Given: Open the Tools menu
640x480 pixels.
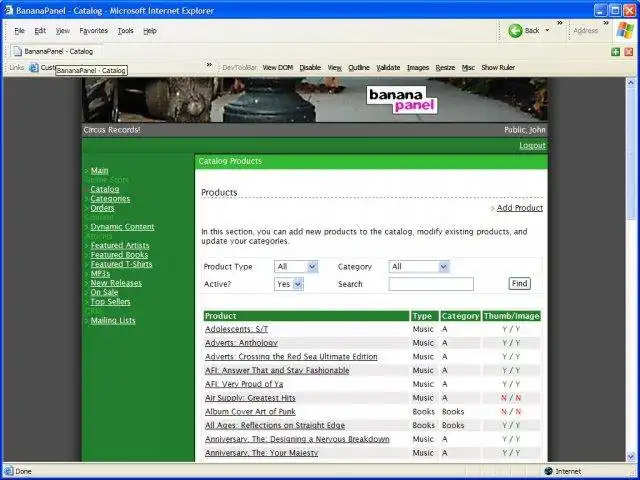Looking at the screenshot, I should coord(125,31).
